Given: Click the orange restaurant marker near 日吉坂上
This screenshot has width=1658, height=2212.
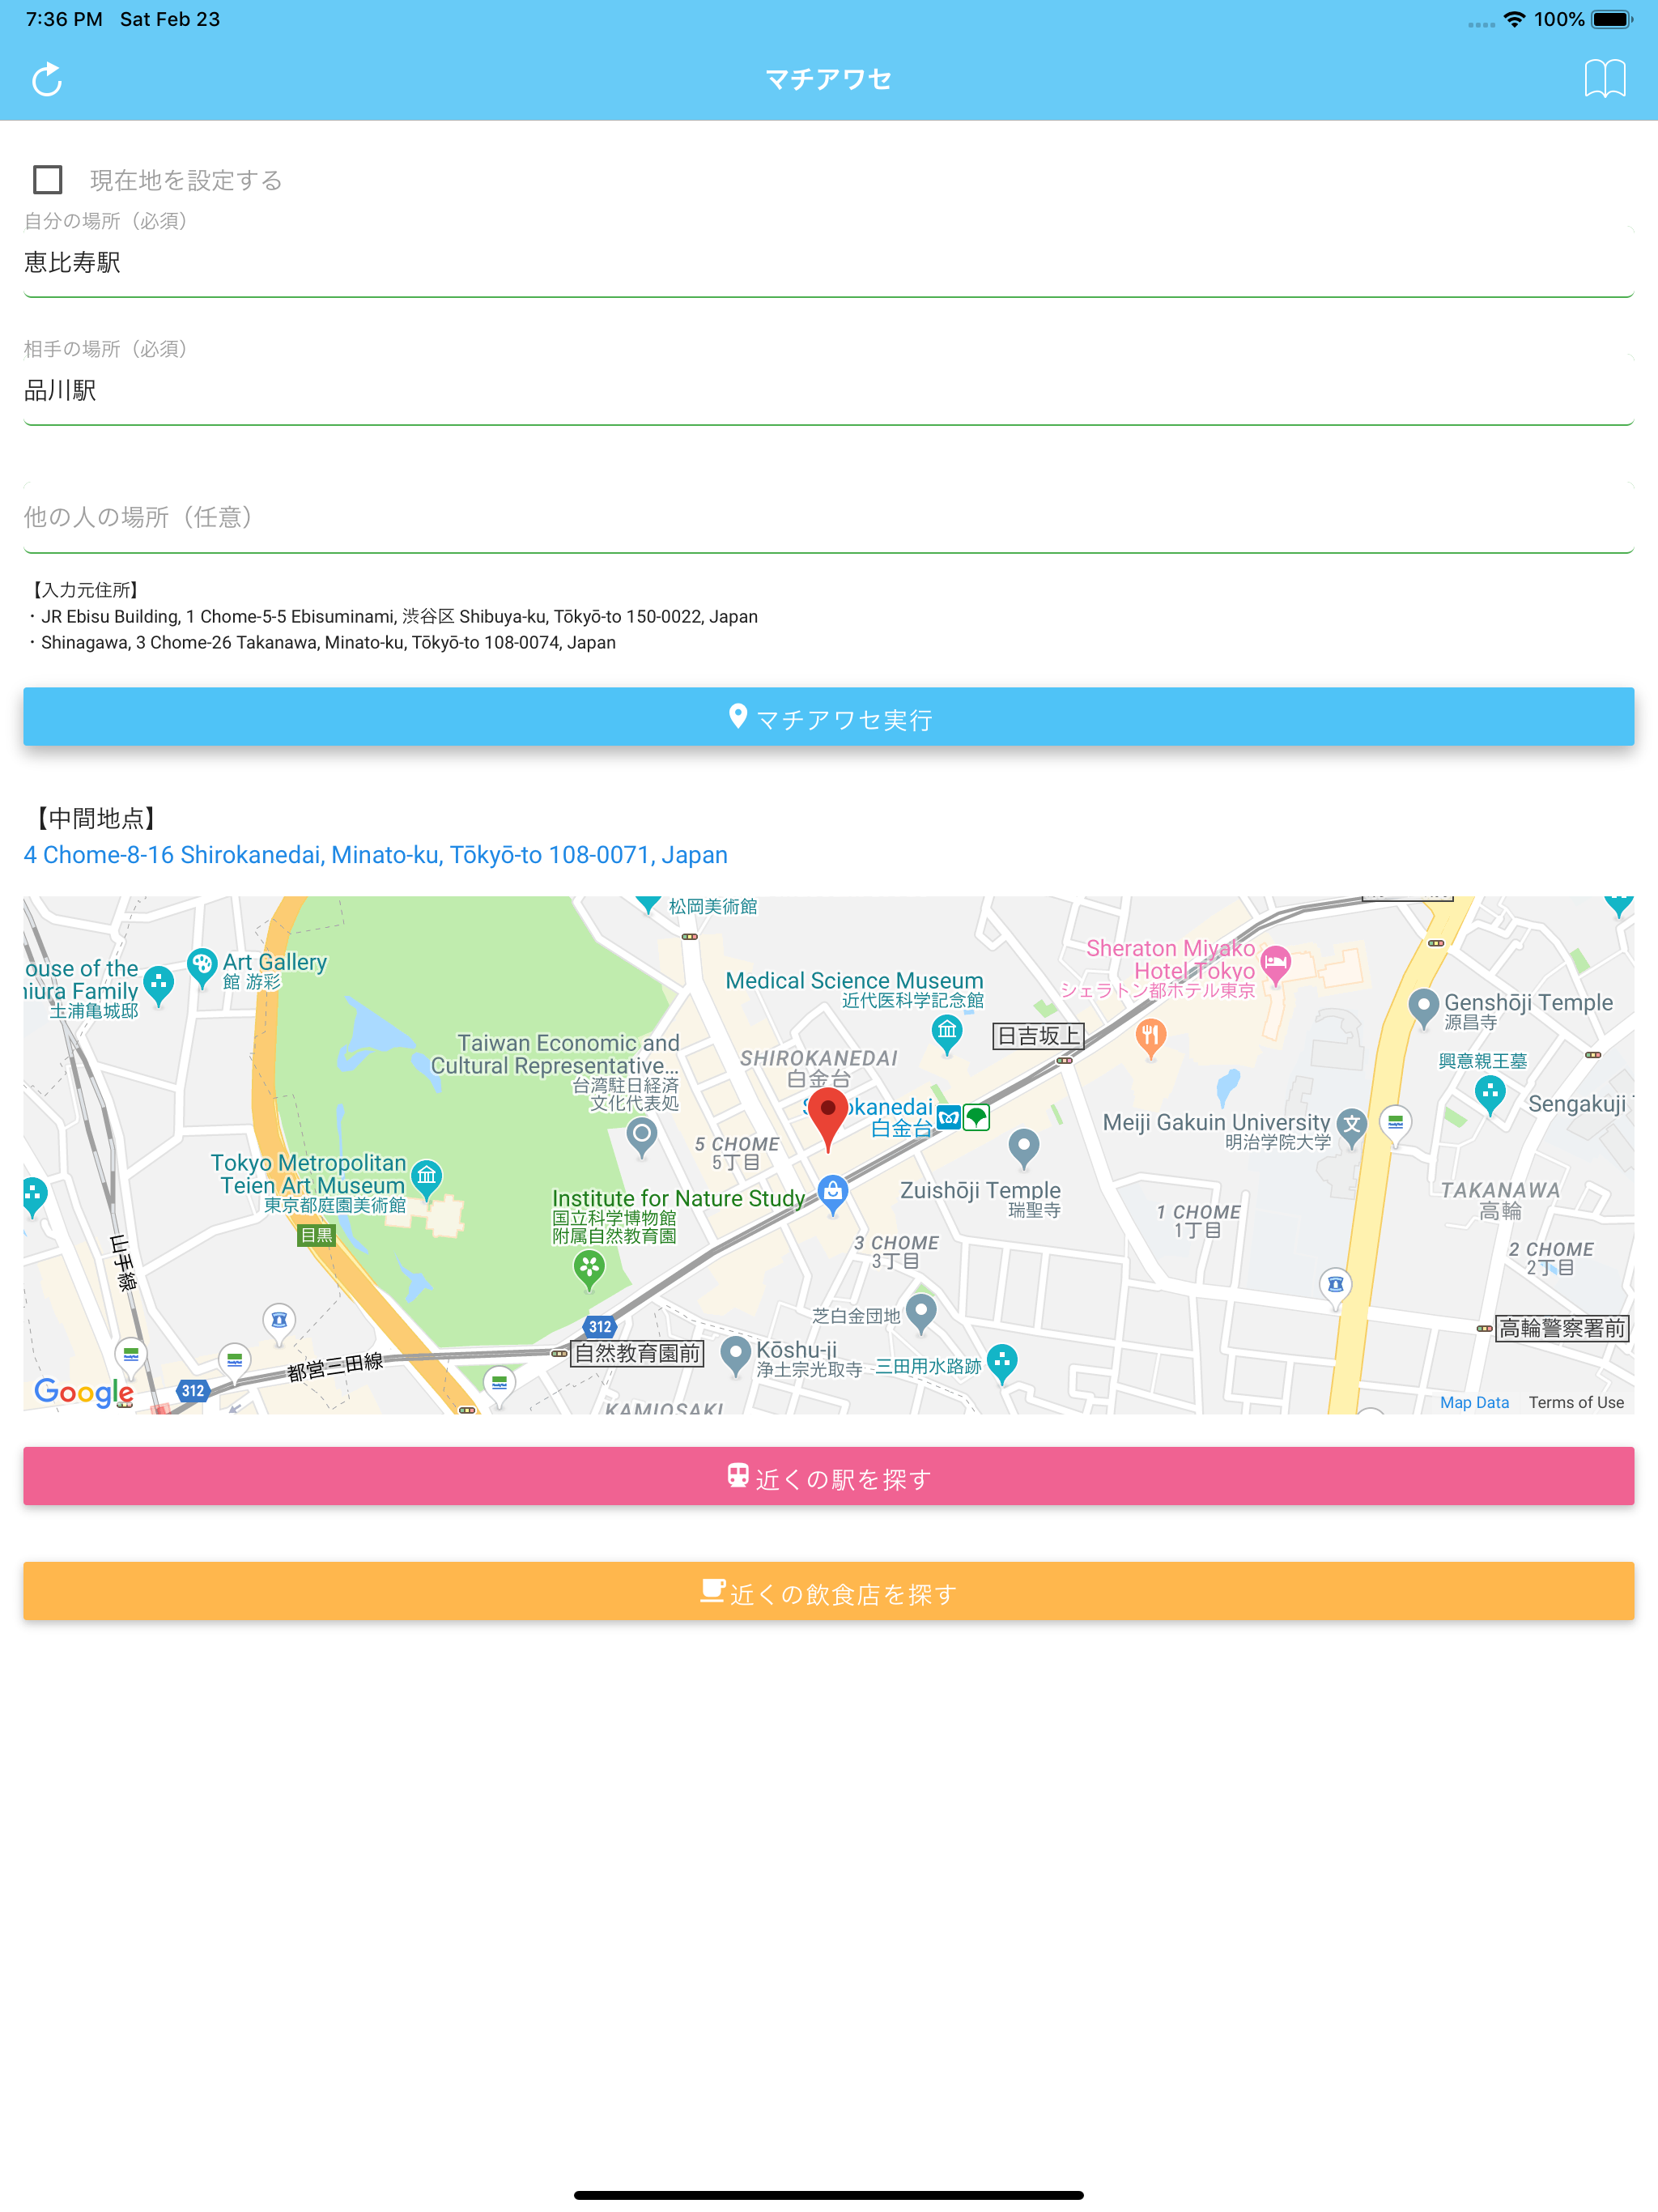Looking at the screenshot, I should (1150, 1038).
